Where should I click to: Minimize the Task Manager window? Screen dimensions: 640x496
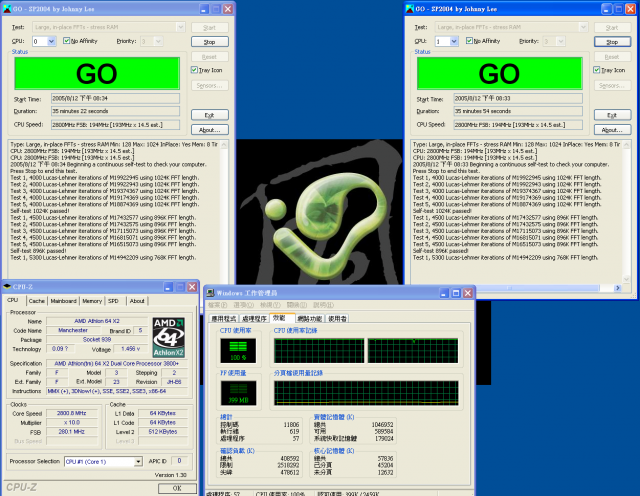(444, 293)
